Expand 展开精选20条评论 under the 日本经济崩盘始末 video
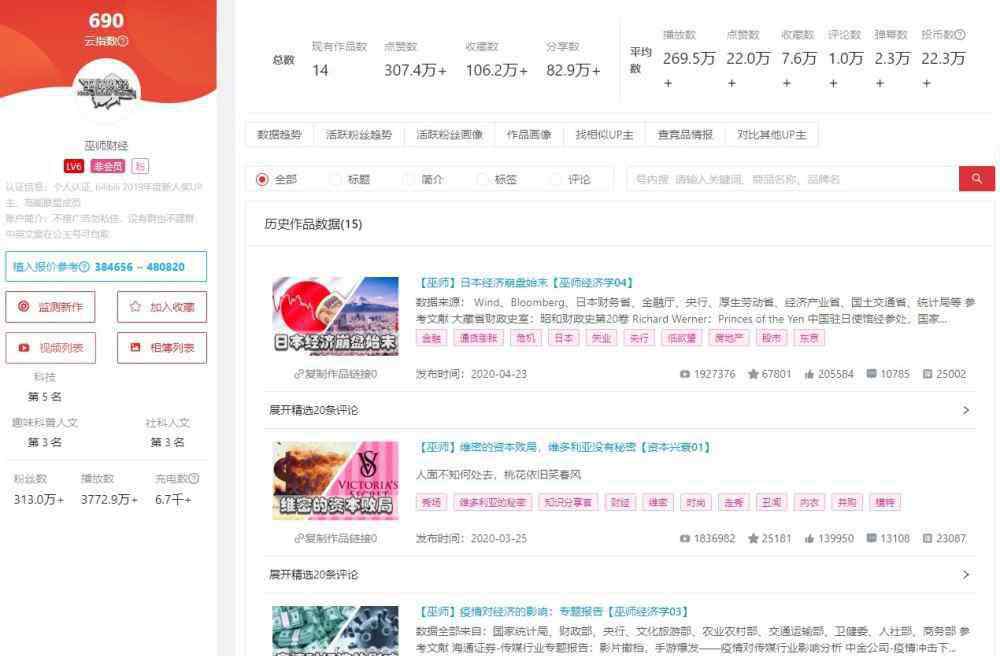The width and height of the screenshot is (1000, 656). pos(619,410)
